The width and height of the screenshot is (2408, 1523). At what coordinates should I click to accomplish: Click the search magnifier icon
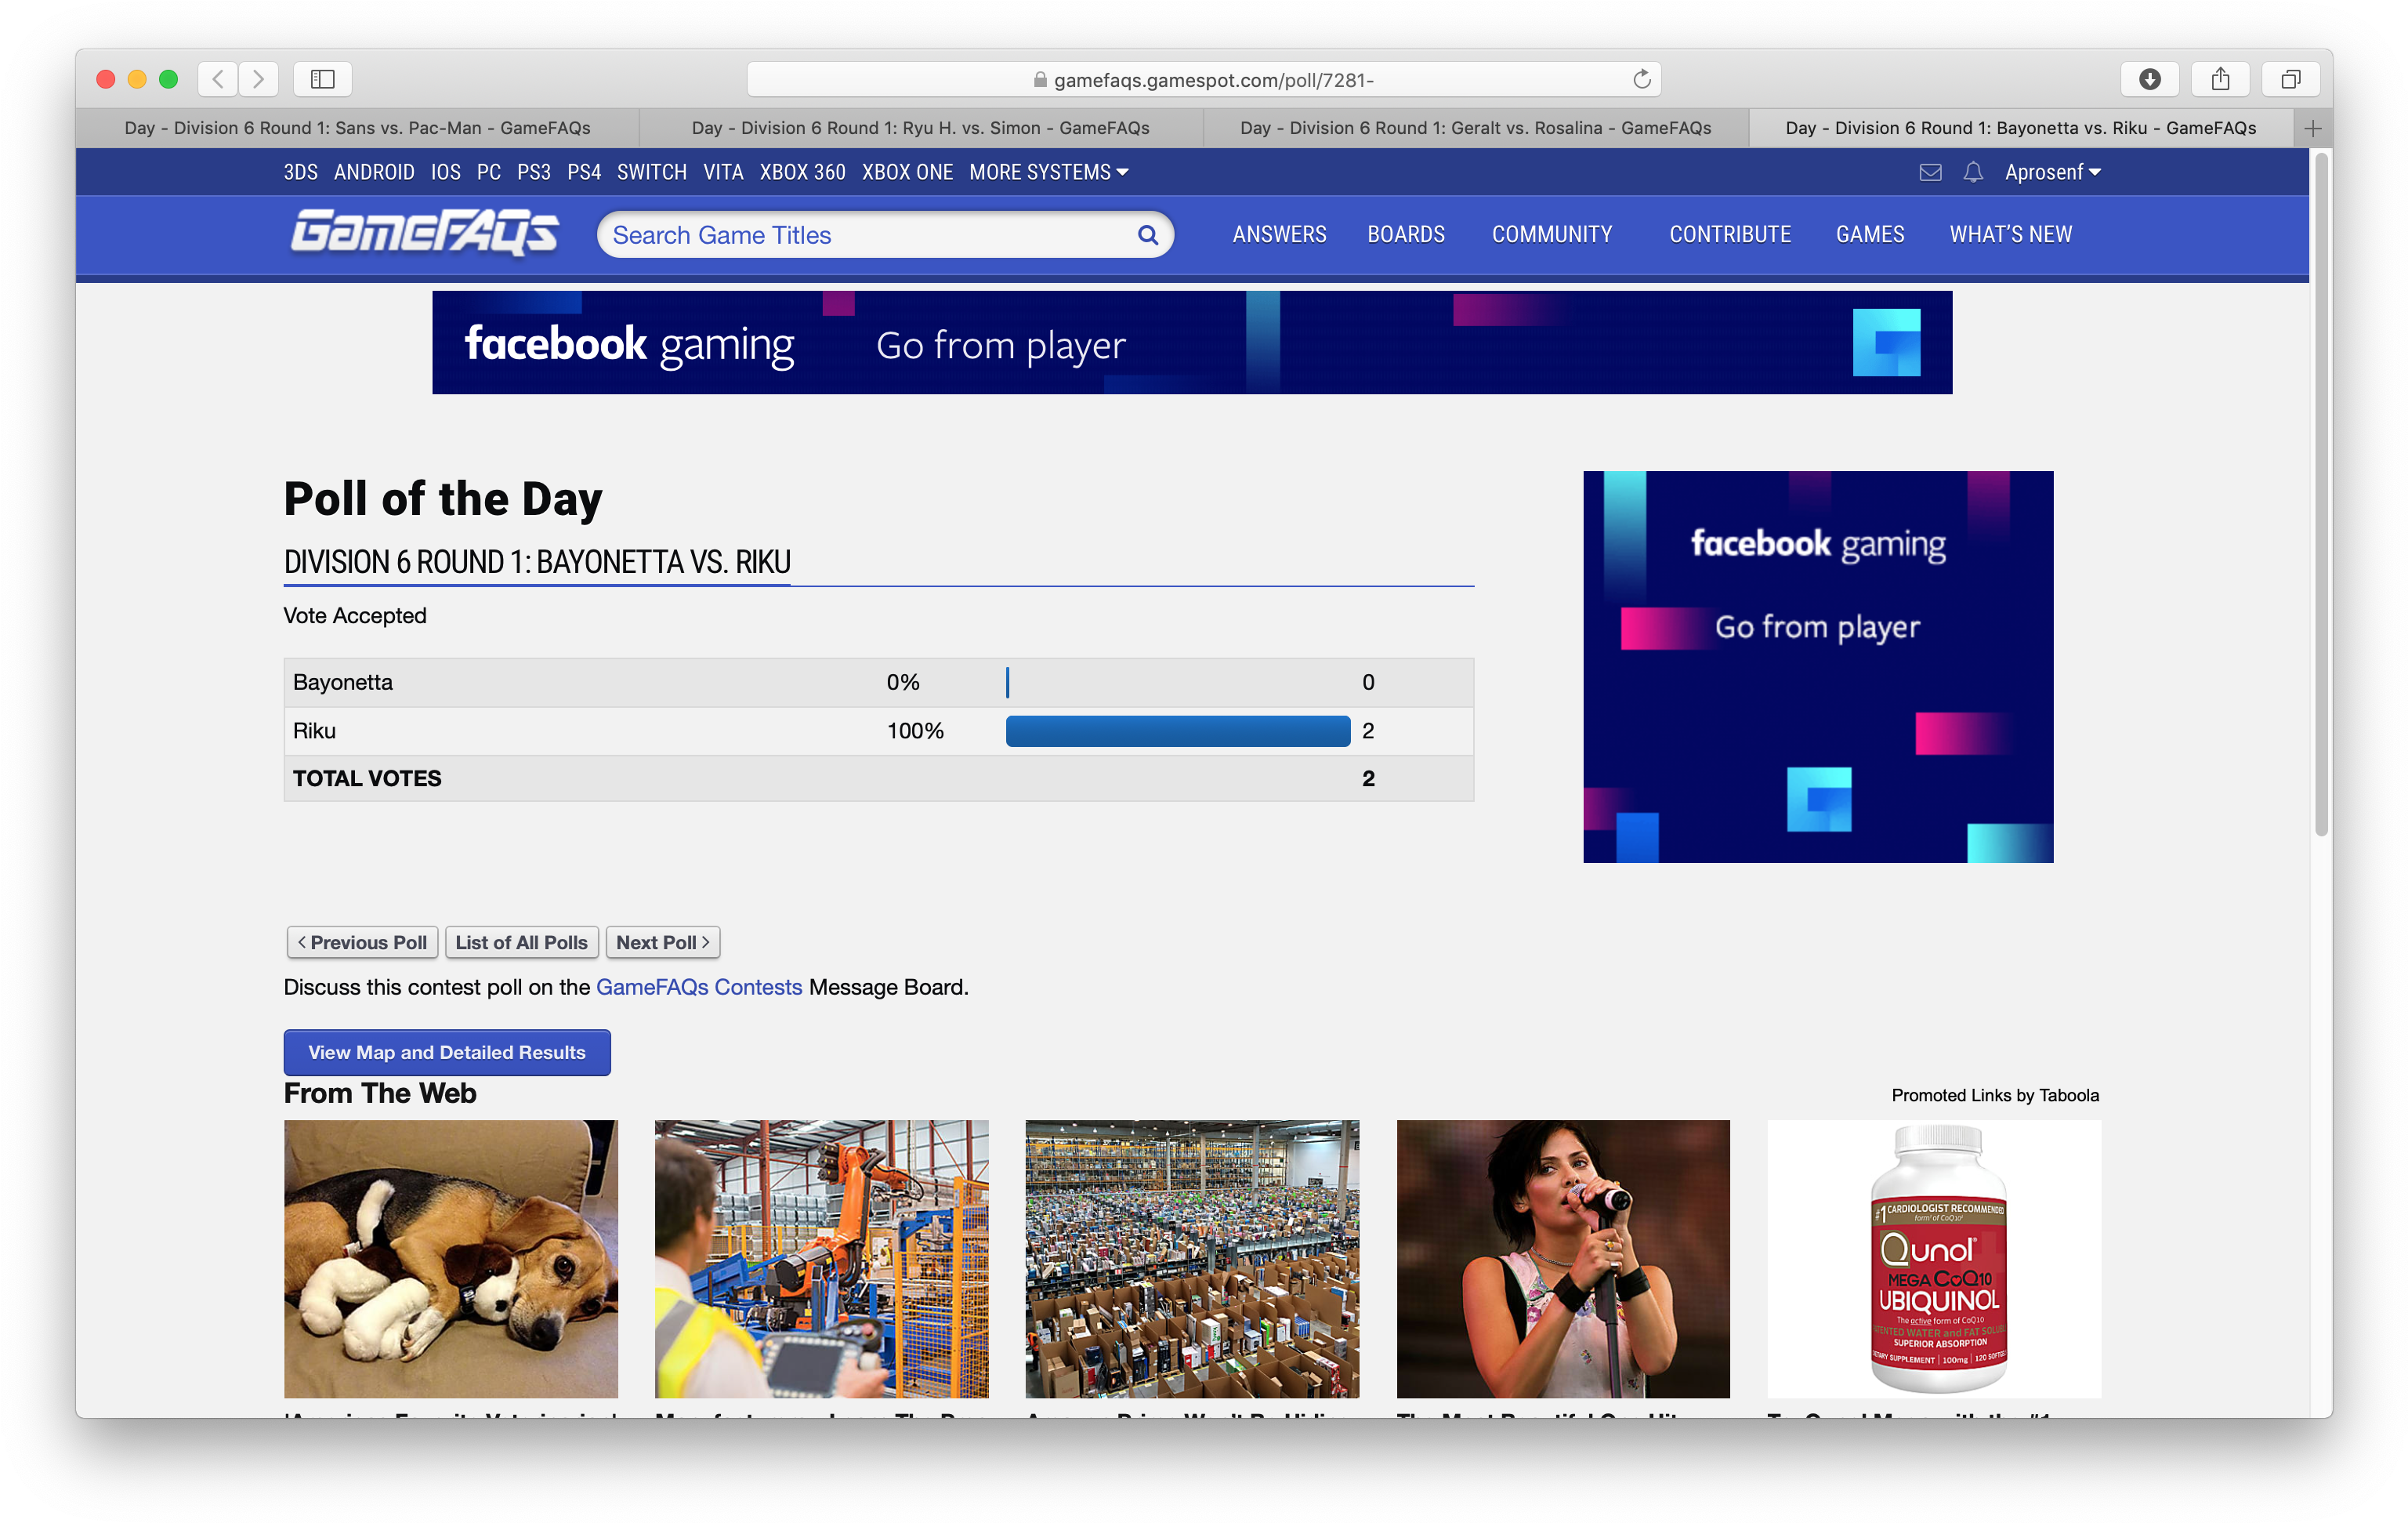click(1147, 235)
